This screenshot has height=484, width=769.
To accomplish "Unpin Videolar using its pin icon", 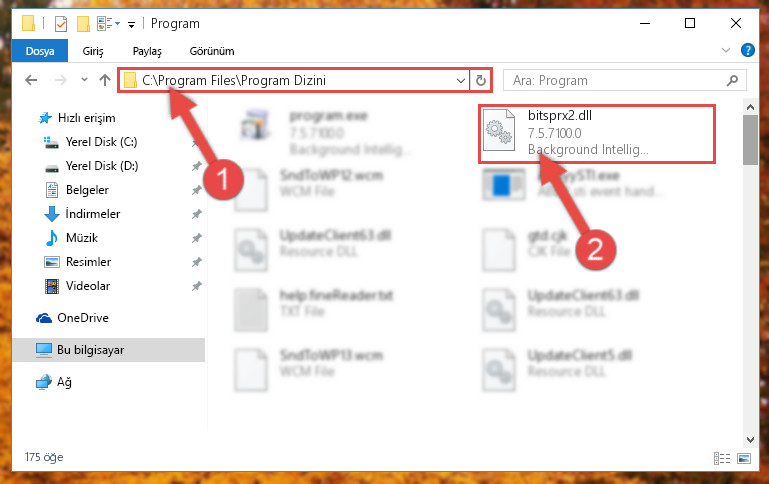I will 197,286.
